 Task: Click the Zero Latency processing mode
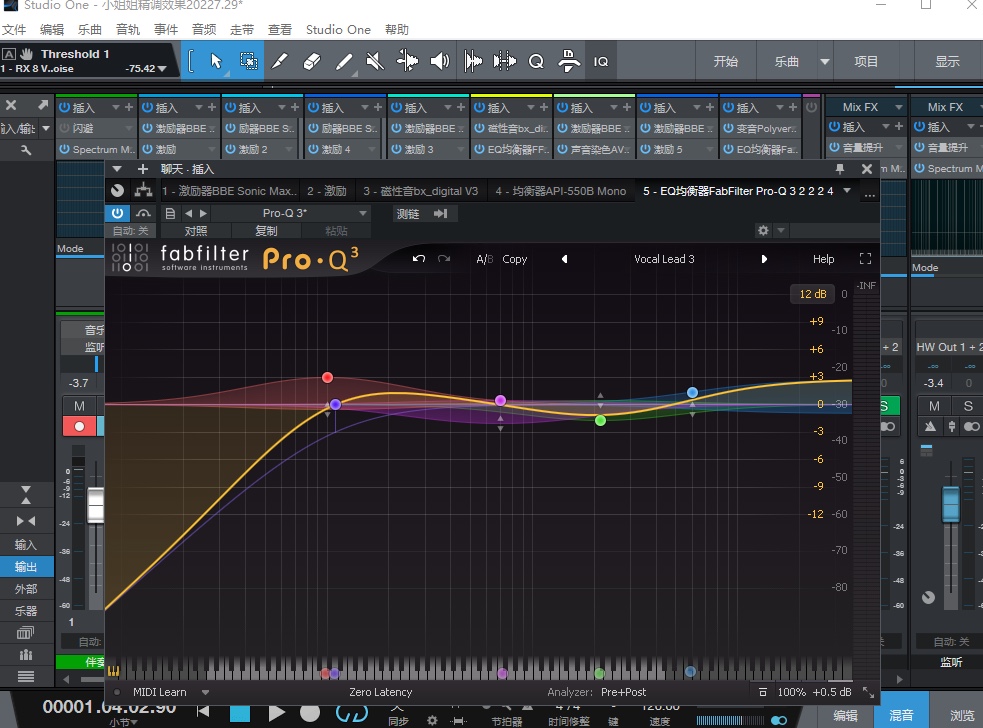(x=381, y=692)
